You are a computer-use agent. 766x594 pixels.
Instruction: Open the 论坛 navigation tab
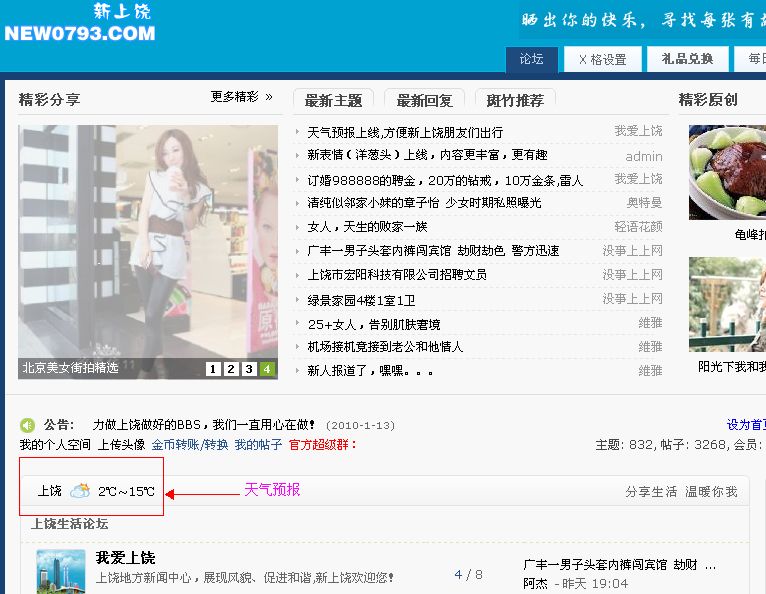pyautogui.click(x=532, y=60)
